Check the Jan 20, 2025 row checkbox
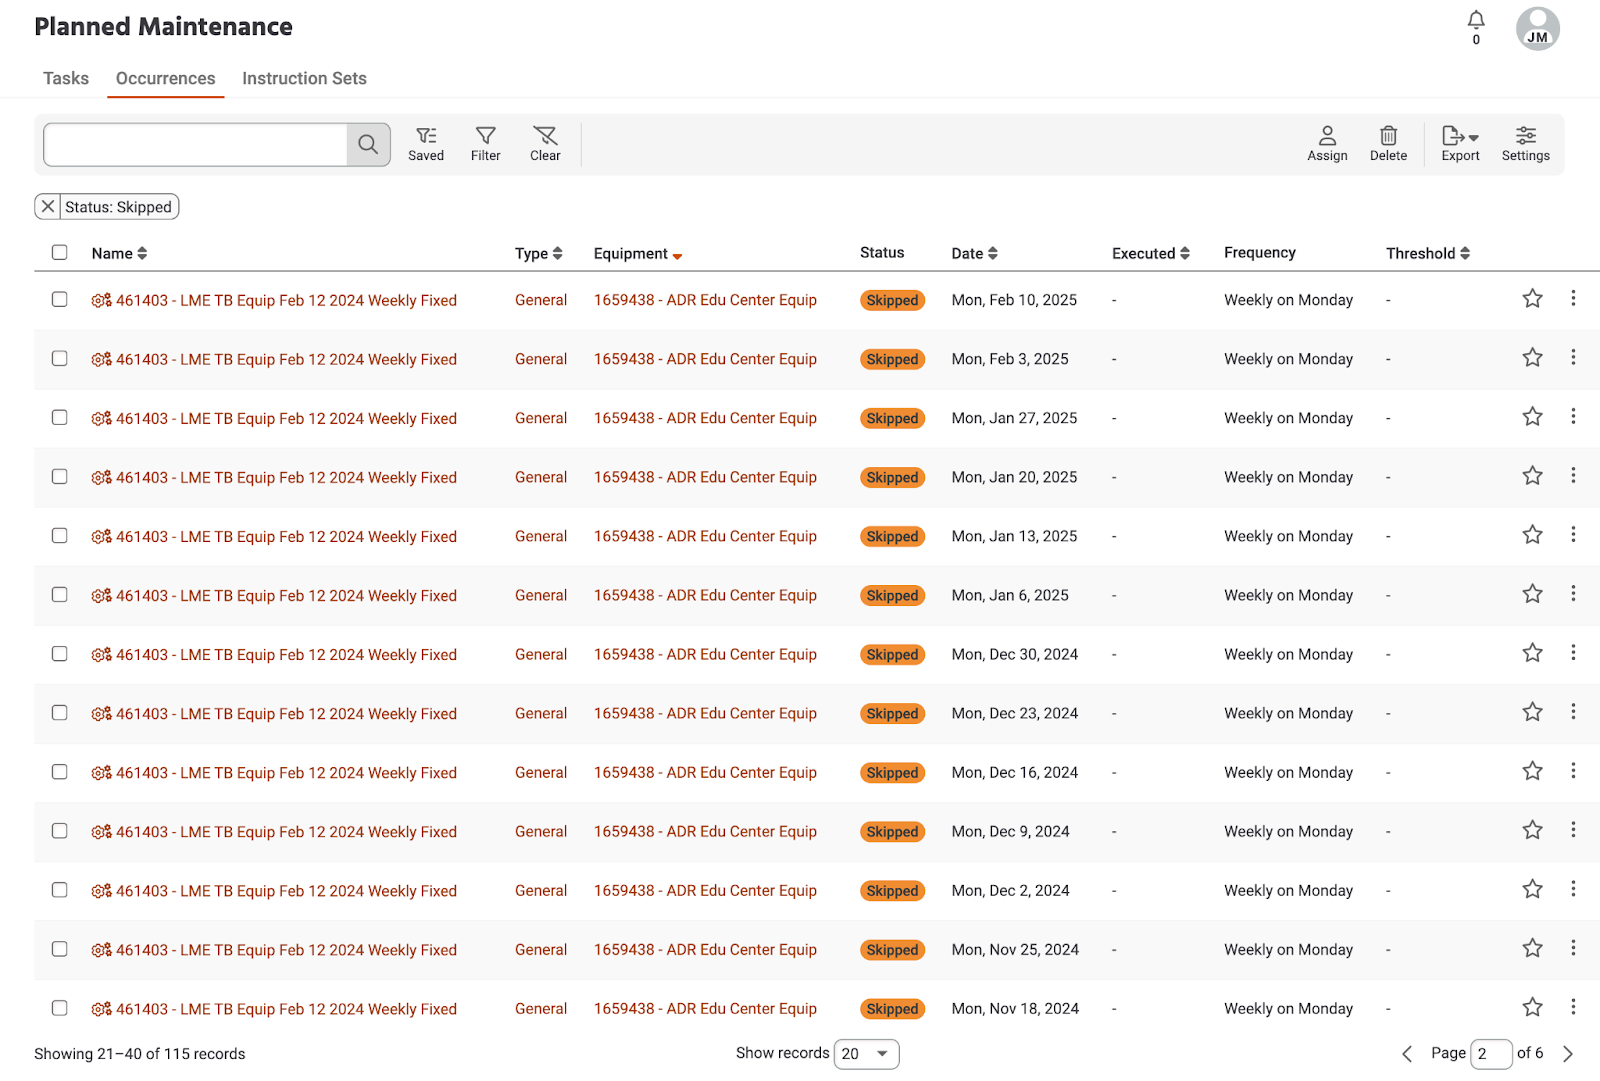 click(x=60, y=476)
